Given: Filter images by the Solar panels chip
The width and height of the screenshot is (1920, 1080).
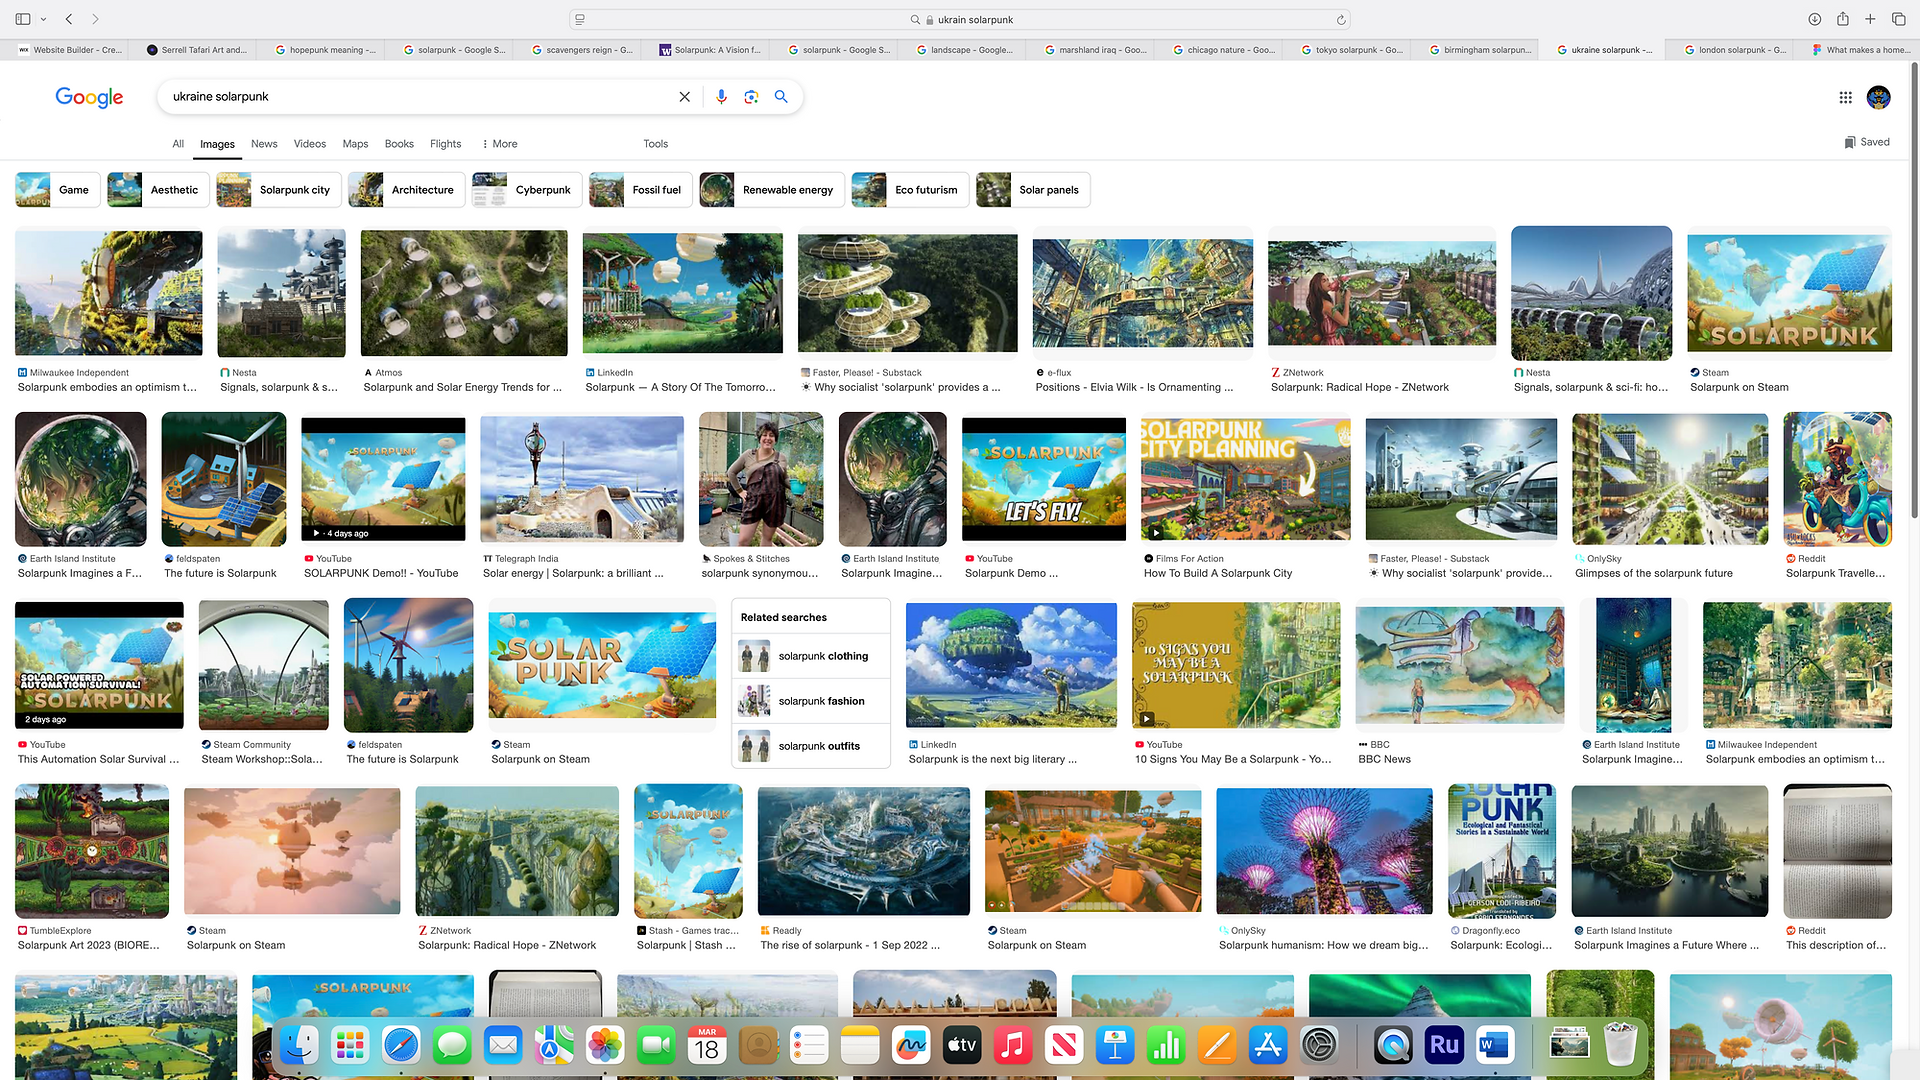Looking at the screenshot, I should [x=1033, y=190].
